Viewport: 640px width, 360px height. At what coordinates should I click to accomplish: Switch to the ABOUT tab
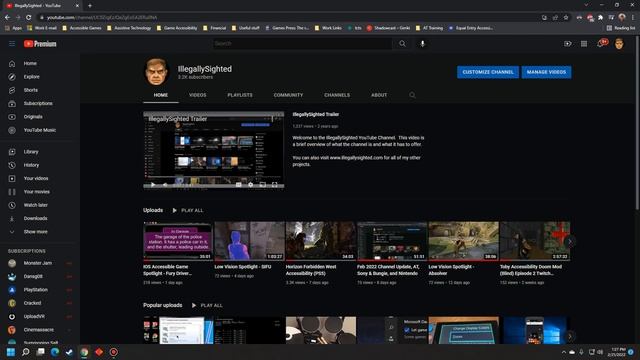(379, 95)
